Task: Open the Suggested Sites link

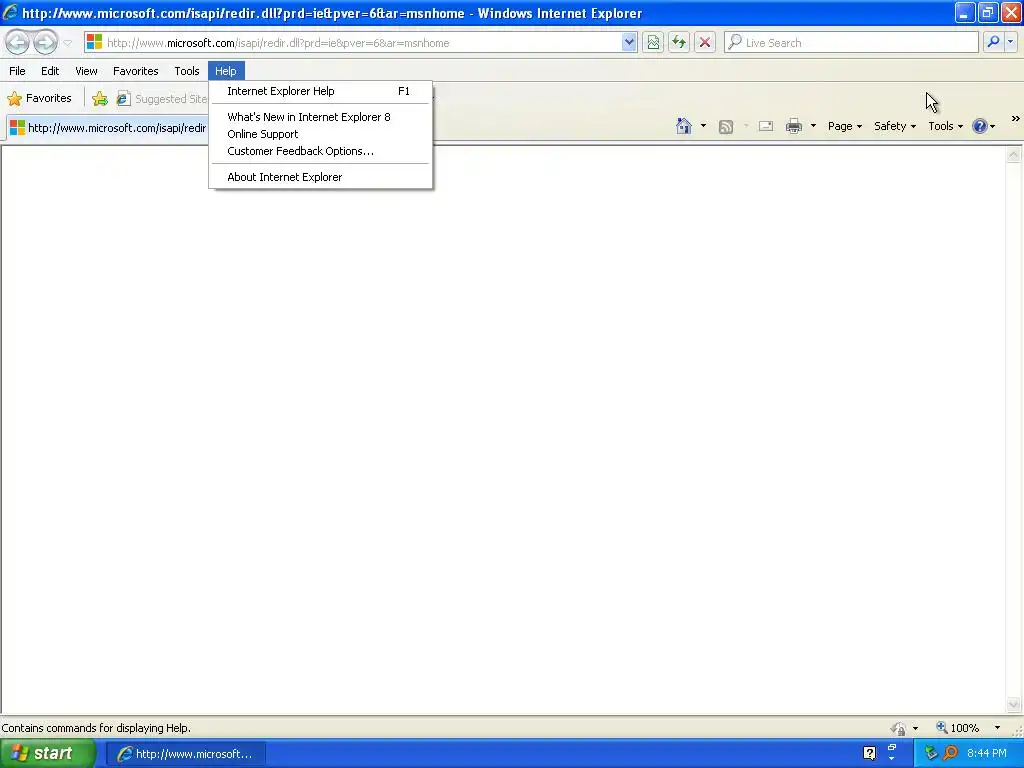Action: pos(161,99)
